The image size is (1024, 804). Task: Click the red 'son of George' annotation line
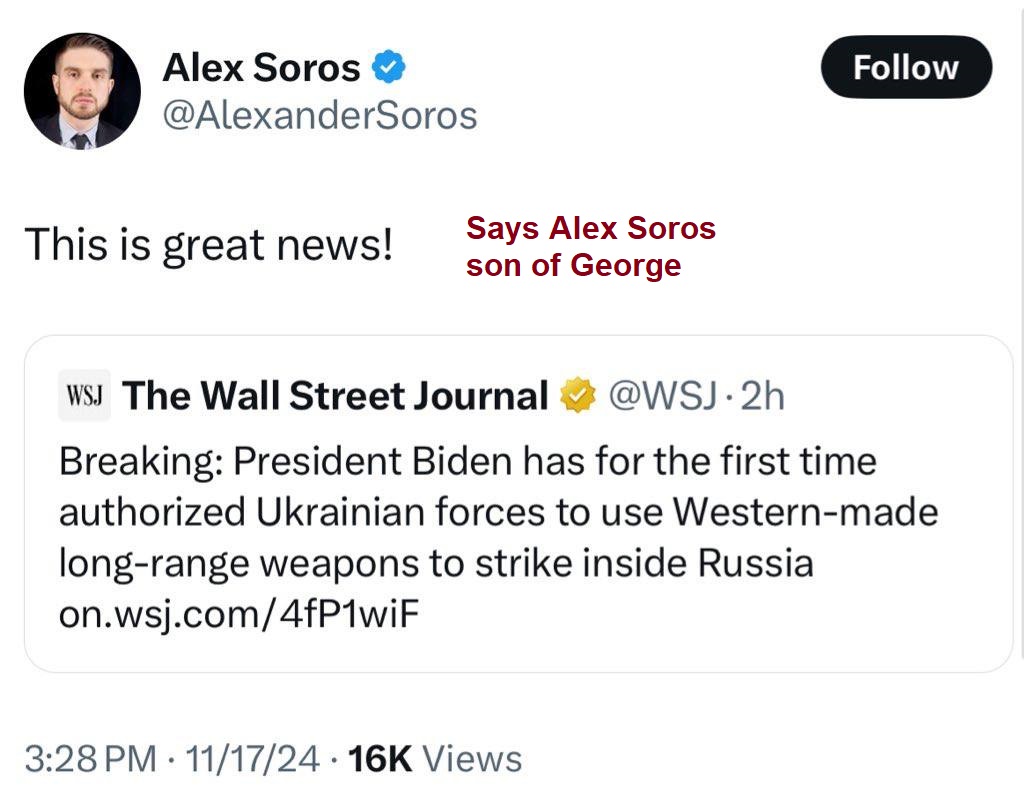[573, 266]
